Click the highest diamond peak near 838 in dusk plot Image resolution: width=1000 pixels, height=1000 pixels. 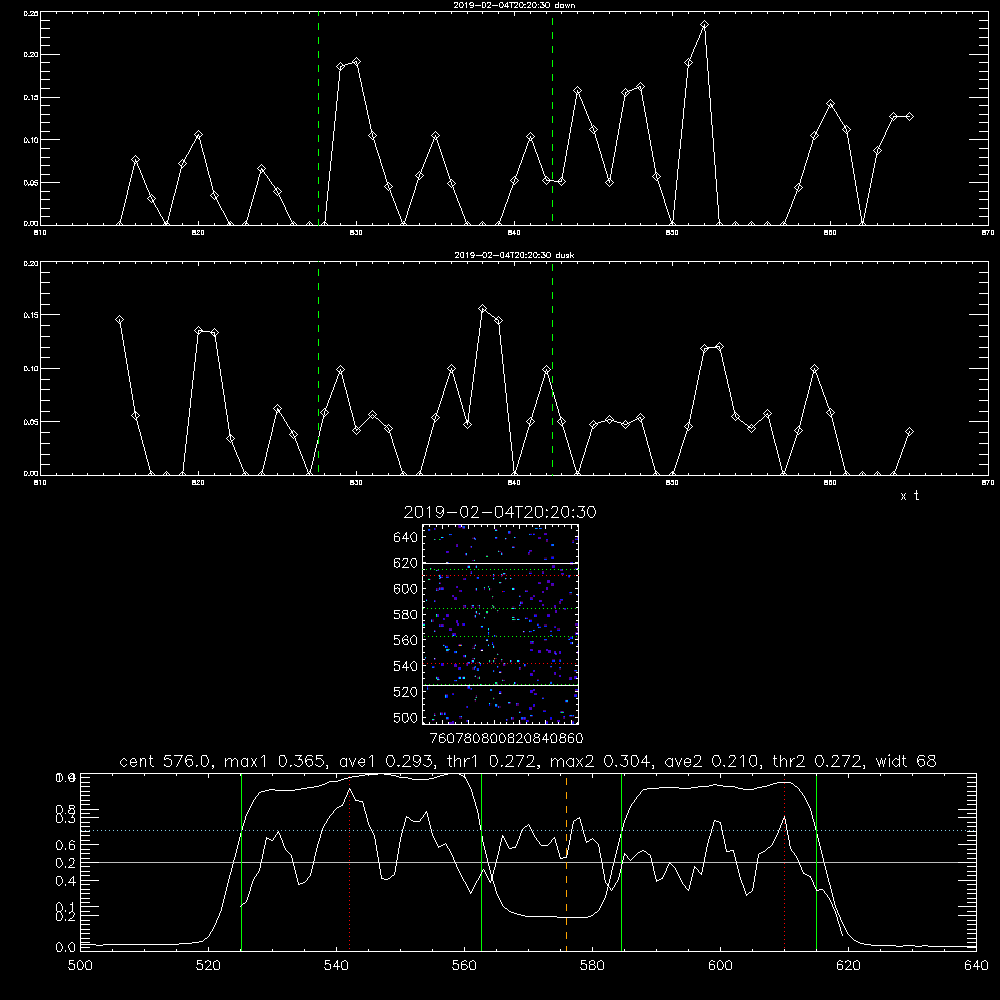(483, 309)
